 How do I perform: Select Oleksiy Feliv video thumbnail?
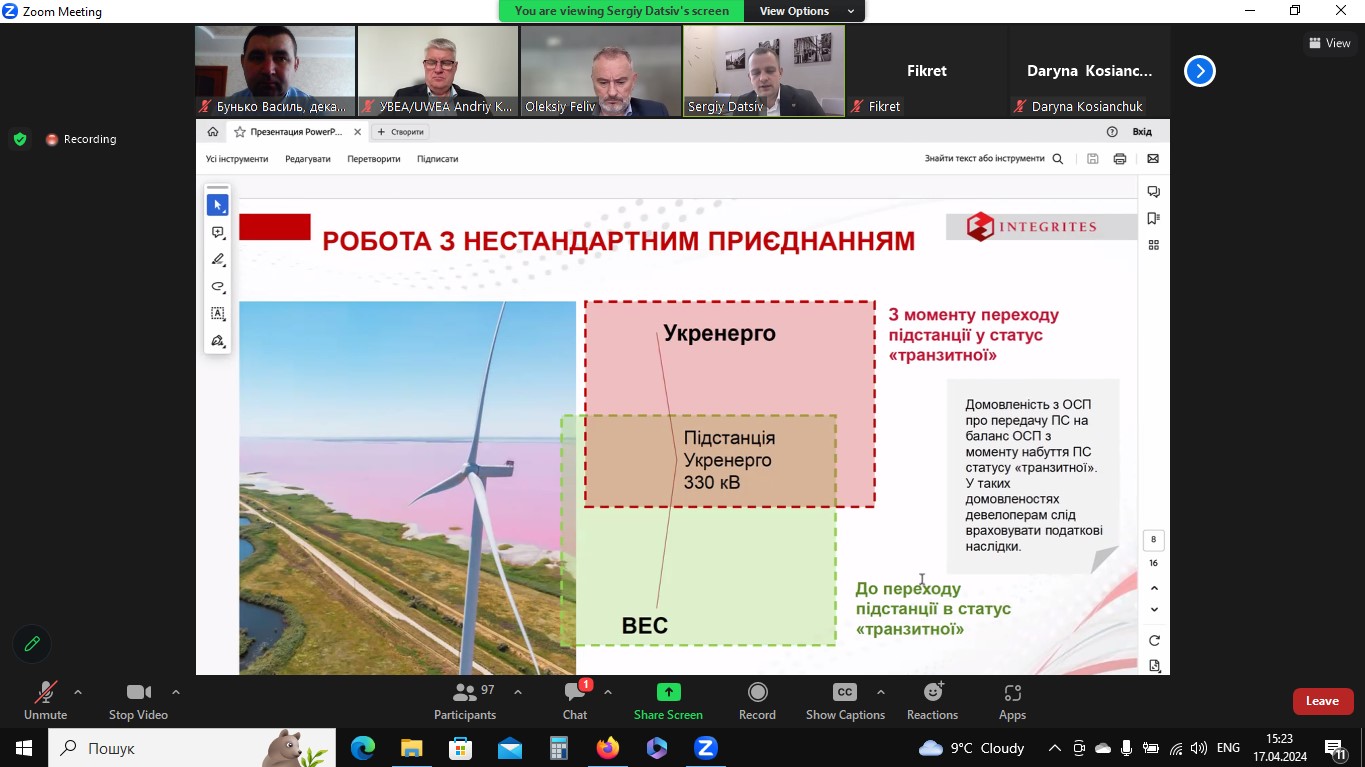[601, 71]
